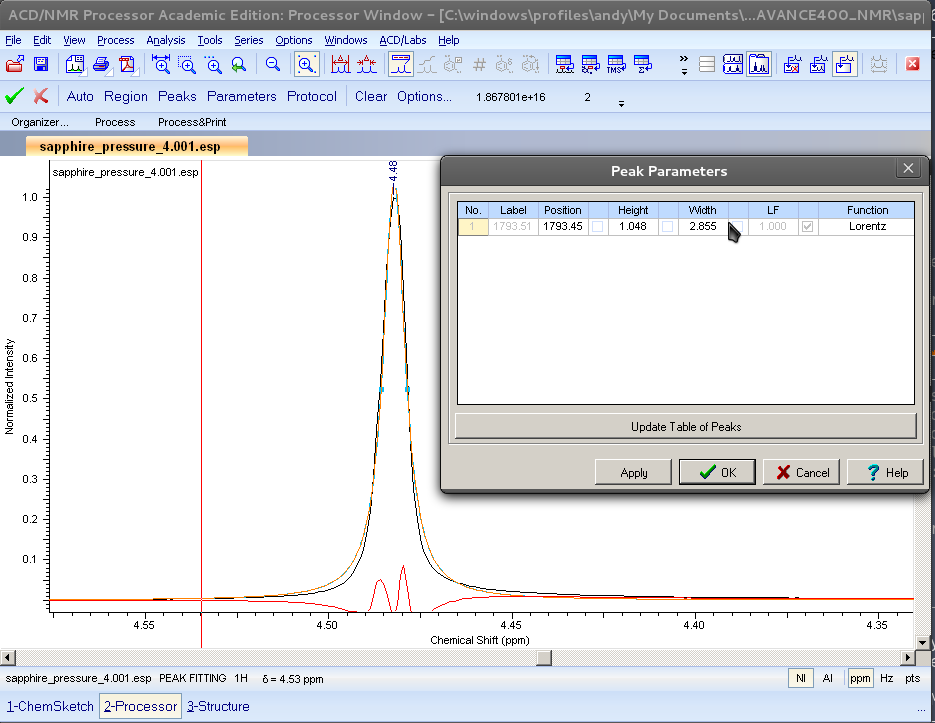935x723 pixels.
Task: Toggle the highlighted spectrum window download icon
Action: pos(845,64)
